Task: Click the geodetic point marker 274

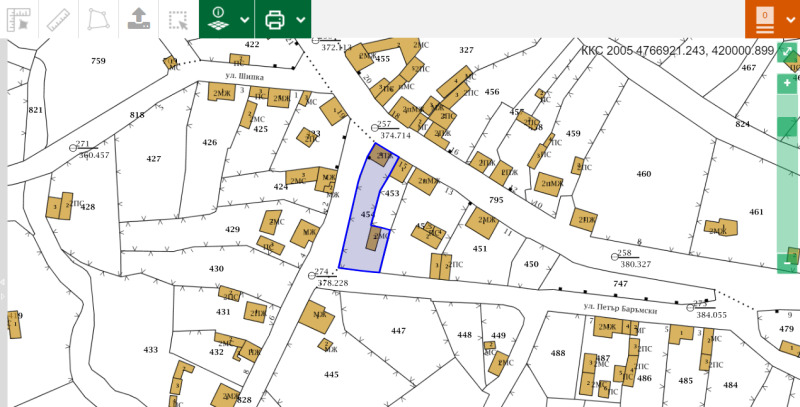Action: [x=311, y=274]
